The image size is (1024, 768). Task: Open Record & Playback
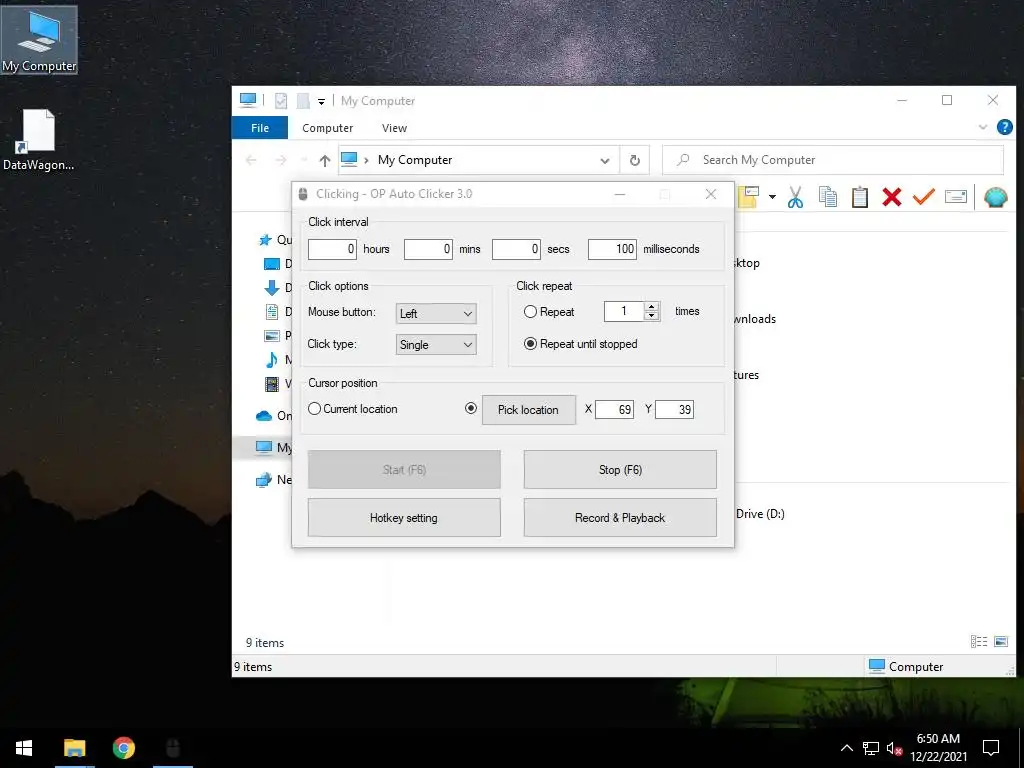pos(620,518)
